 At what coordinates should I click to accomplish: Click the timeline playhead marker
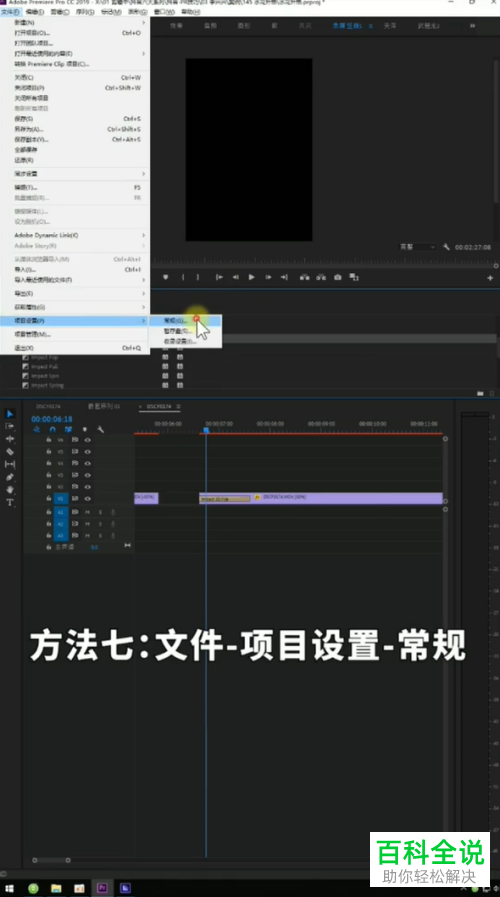click(206, 430)
